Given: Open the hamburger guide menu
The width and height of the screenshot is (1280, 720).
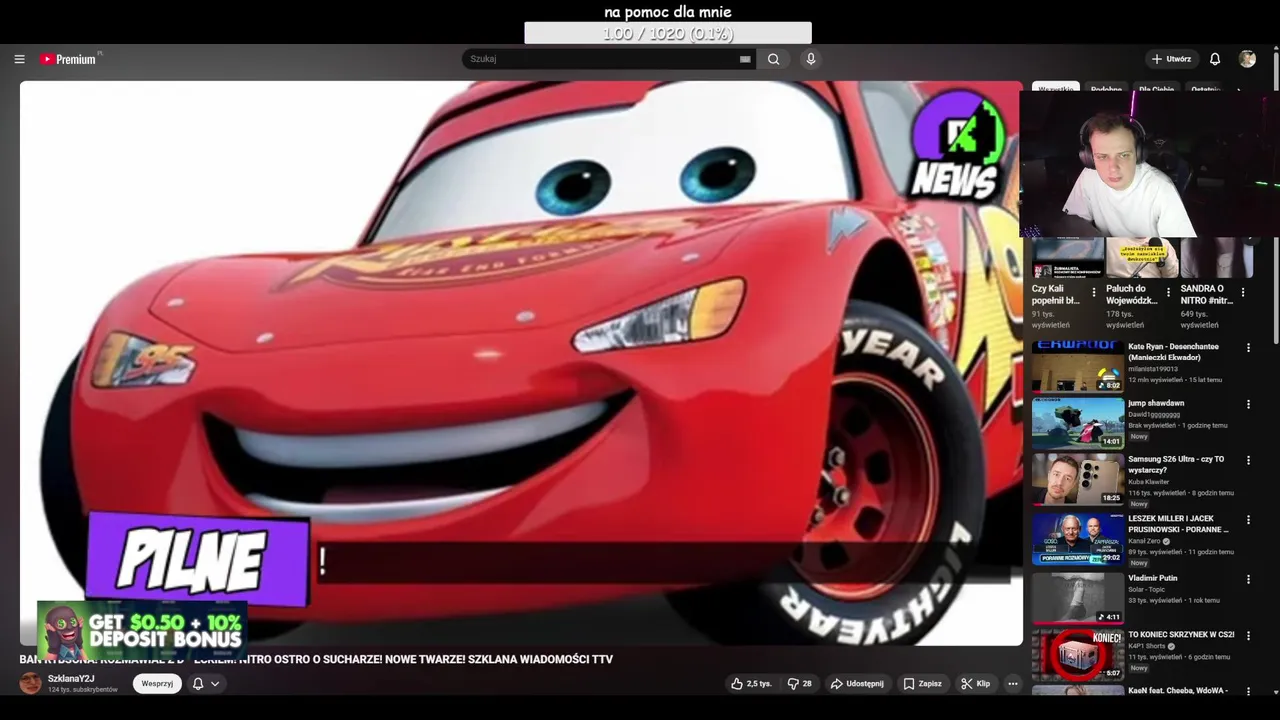Looking at the screenshot, I should (19, 59).
